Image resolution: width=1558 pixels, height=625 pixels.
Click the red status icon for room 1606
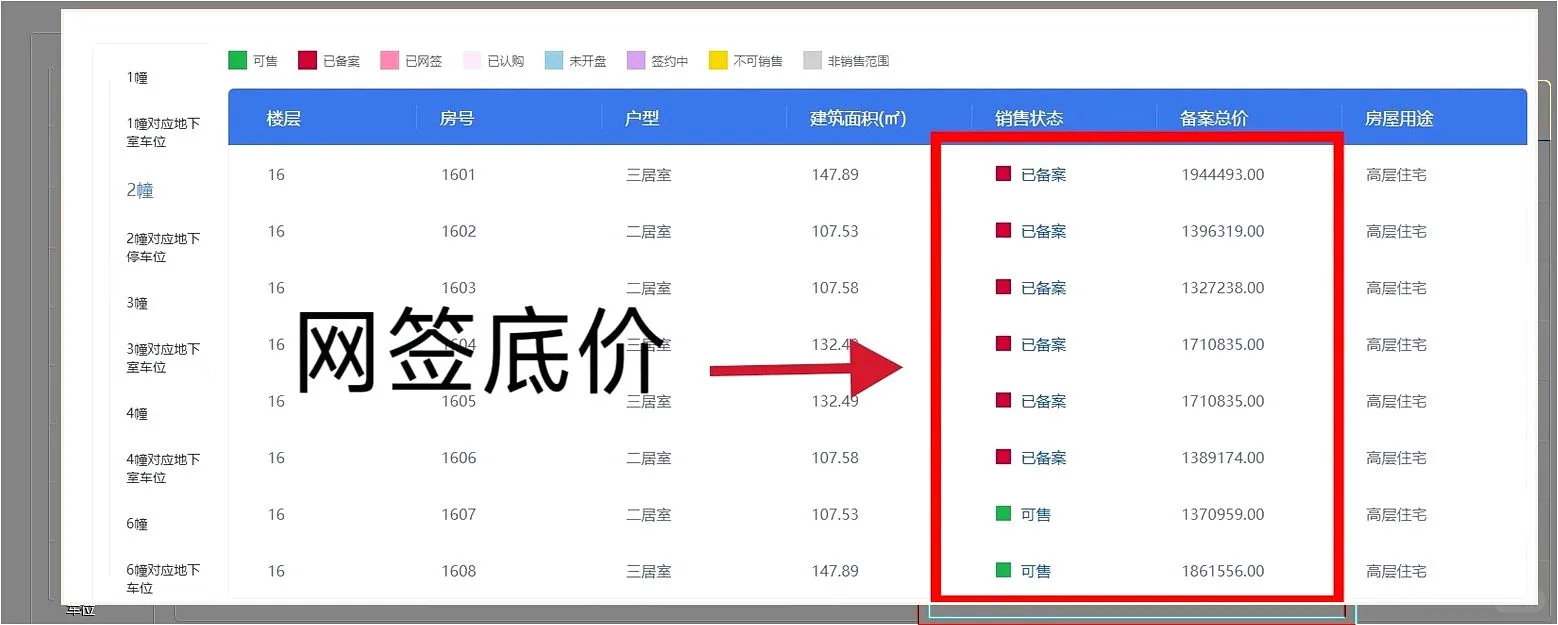tap(1003, 457)
